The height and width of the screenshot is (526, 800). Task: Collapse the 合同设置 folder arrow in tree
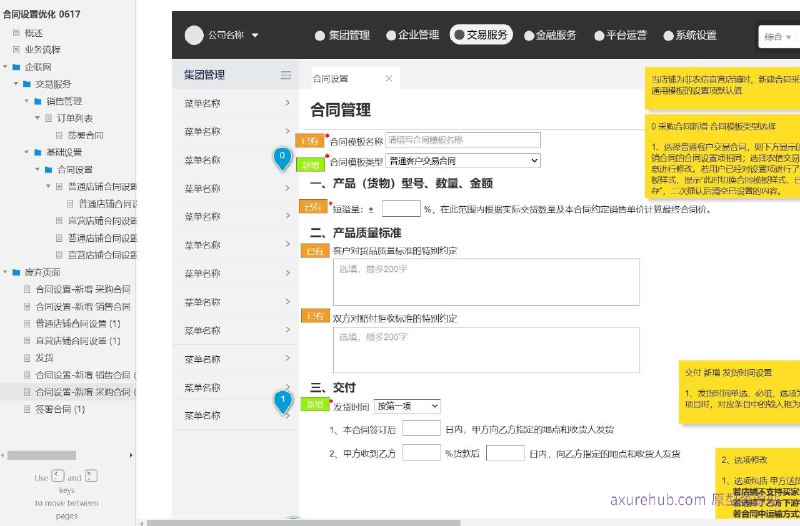[38, 169]
